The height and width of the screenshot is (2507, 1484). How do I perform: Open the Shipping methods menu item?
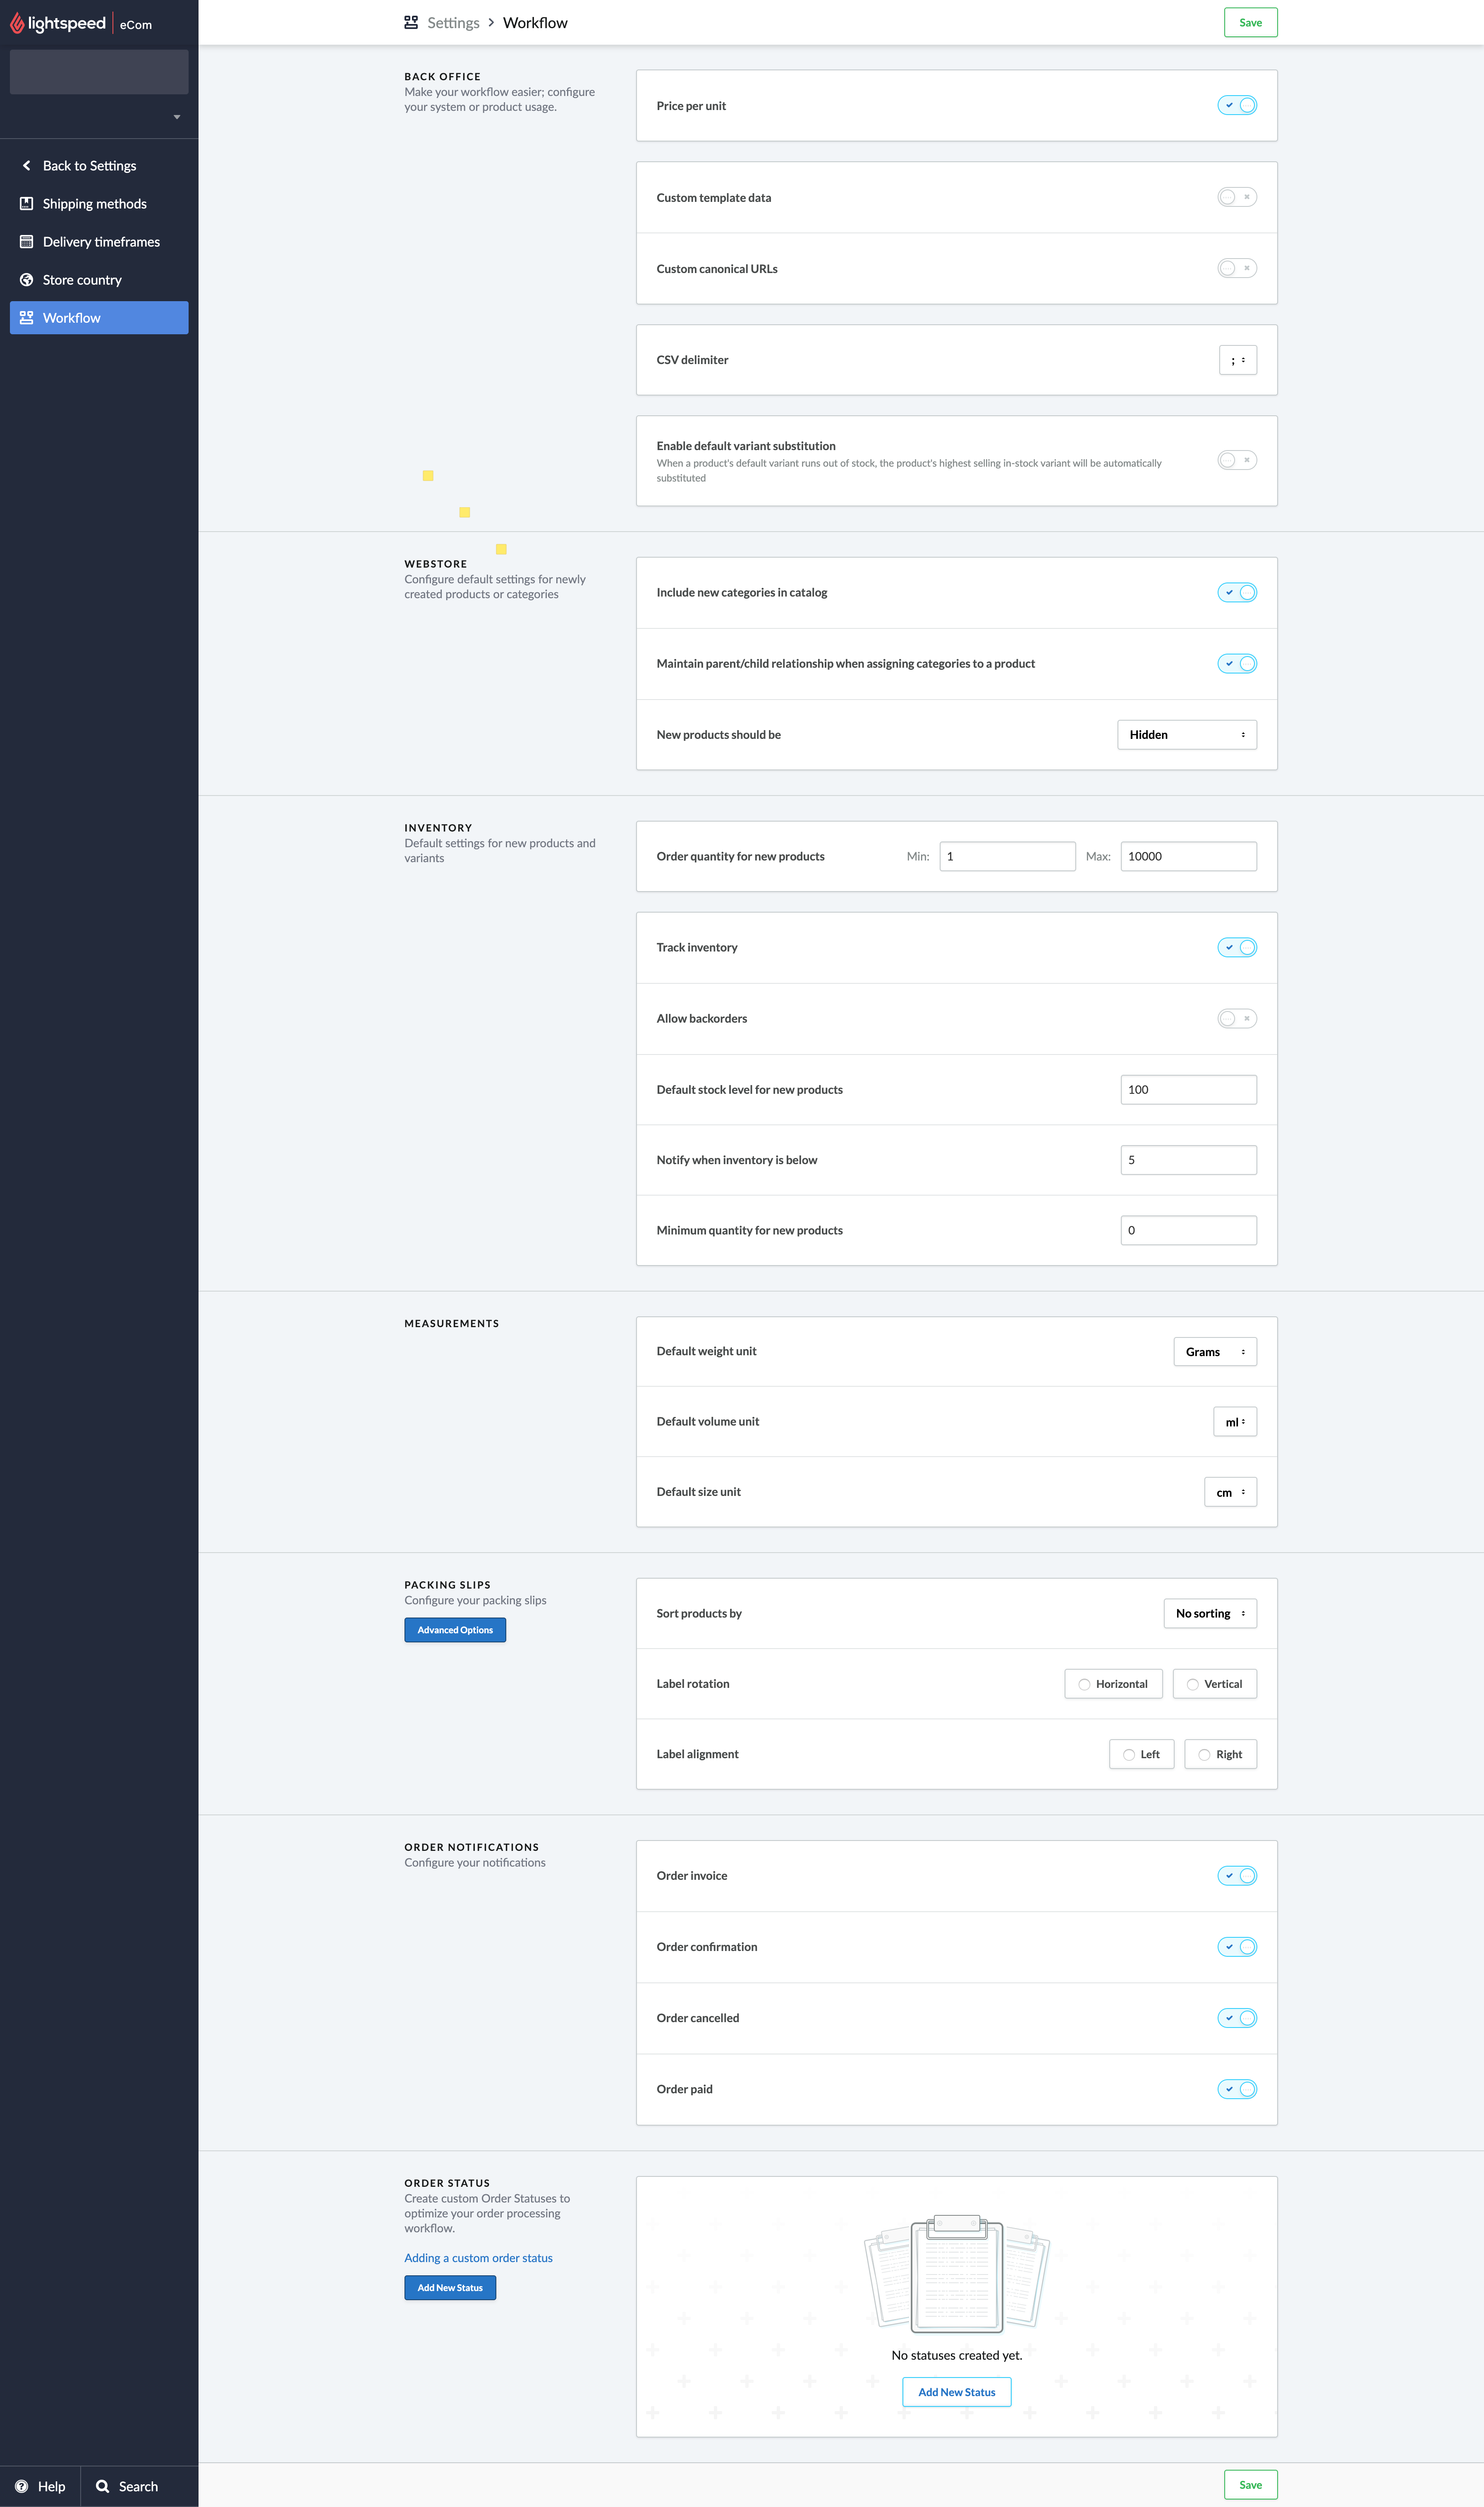click(x=99, y=203)
